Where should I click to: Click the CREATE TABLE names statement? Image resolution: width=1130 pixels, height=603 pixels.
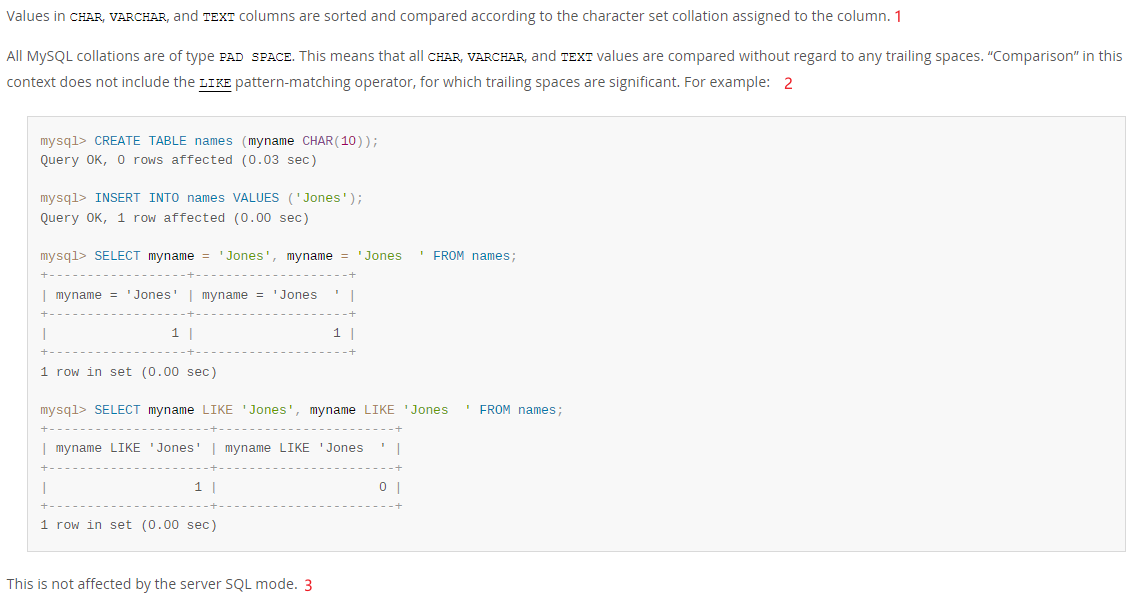(x=236, y=141)
